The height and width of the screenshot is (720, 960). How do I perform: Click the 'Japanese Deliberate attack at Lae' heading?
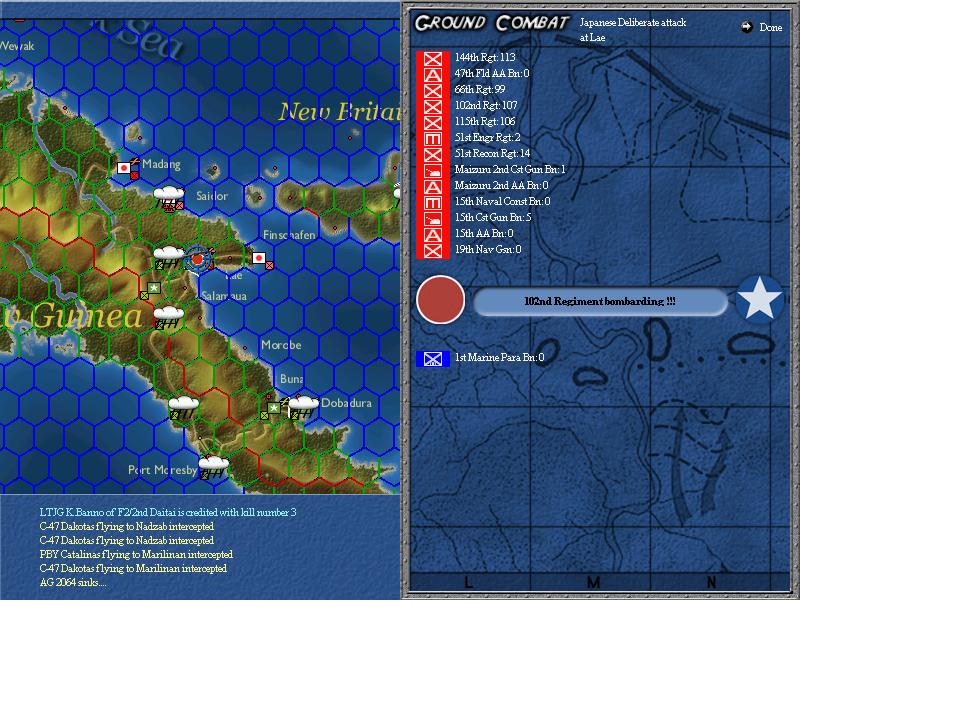coord(633,29)
